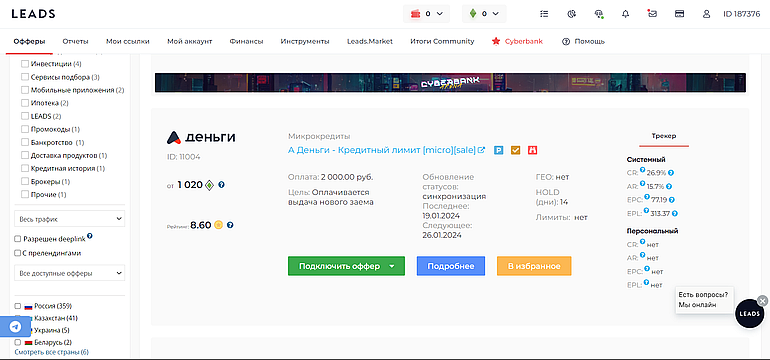
Task: Check the Прочие (1) category
Action: coord(25,194)
